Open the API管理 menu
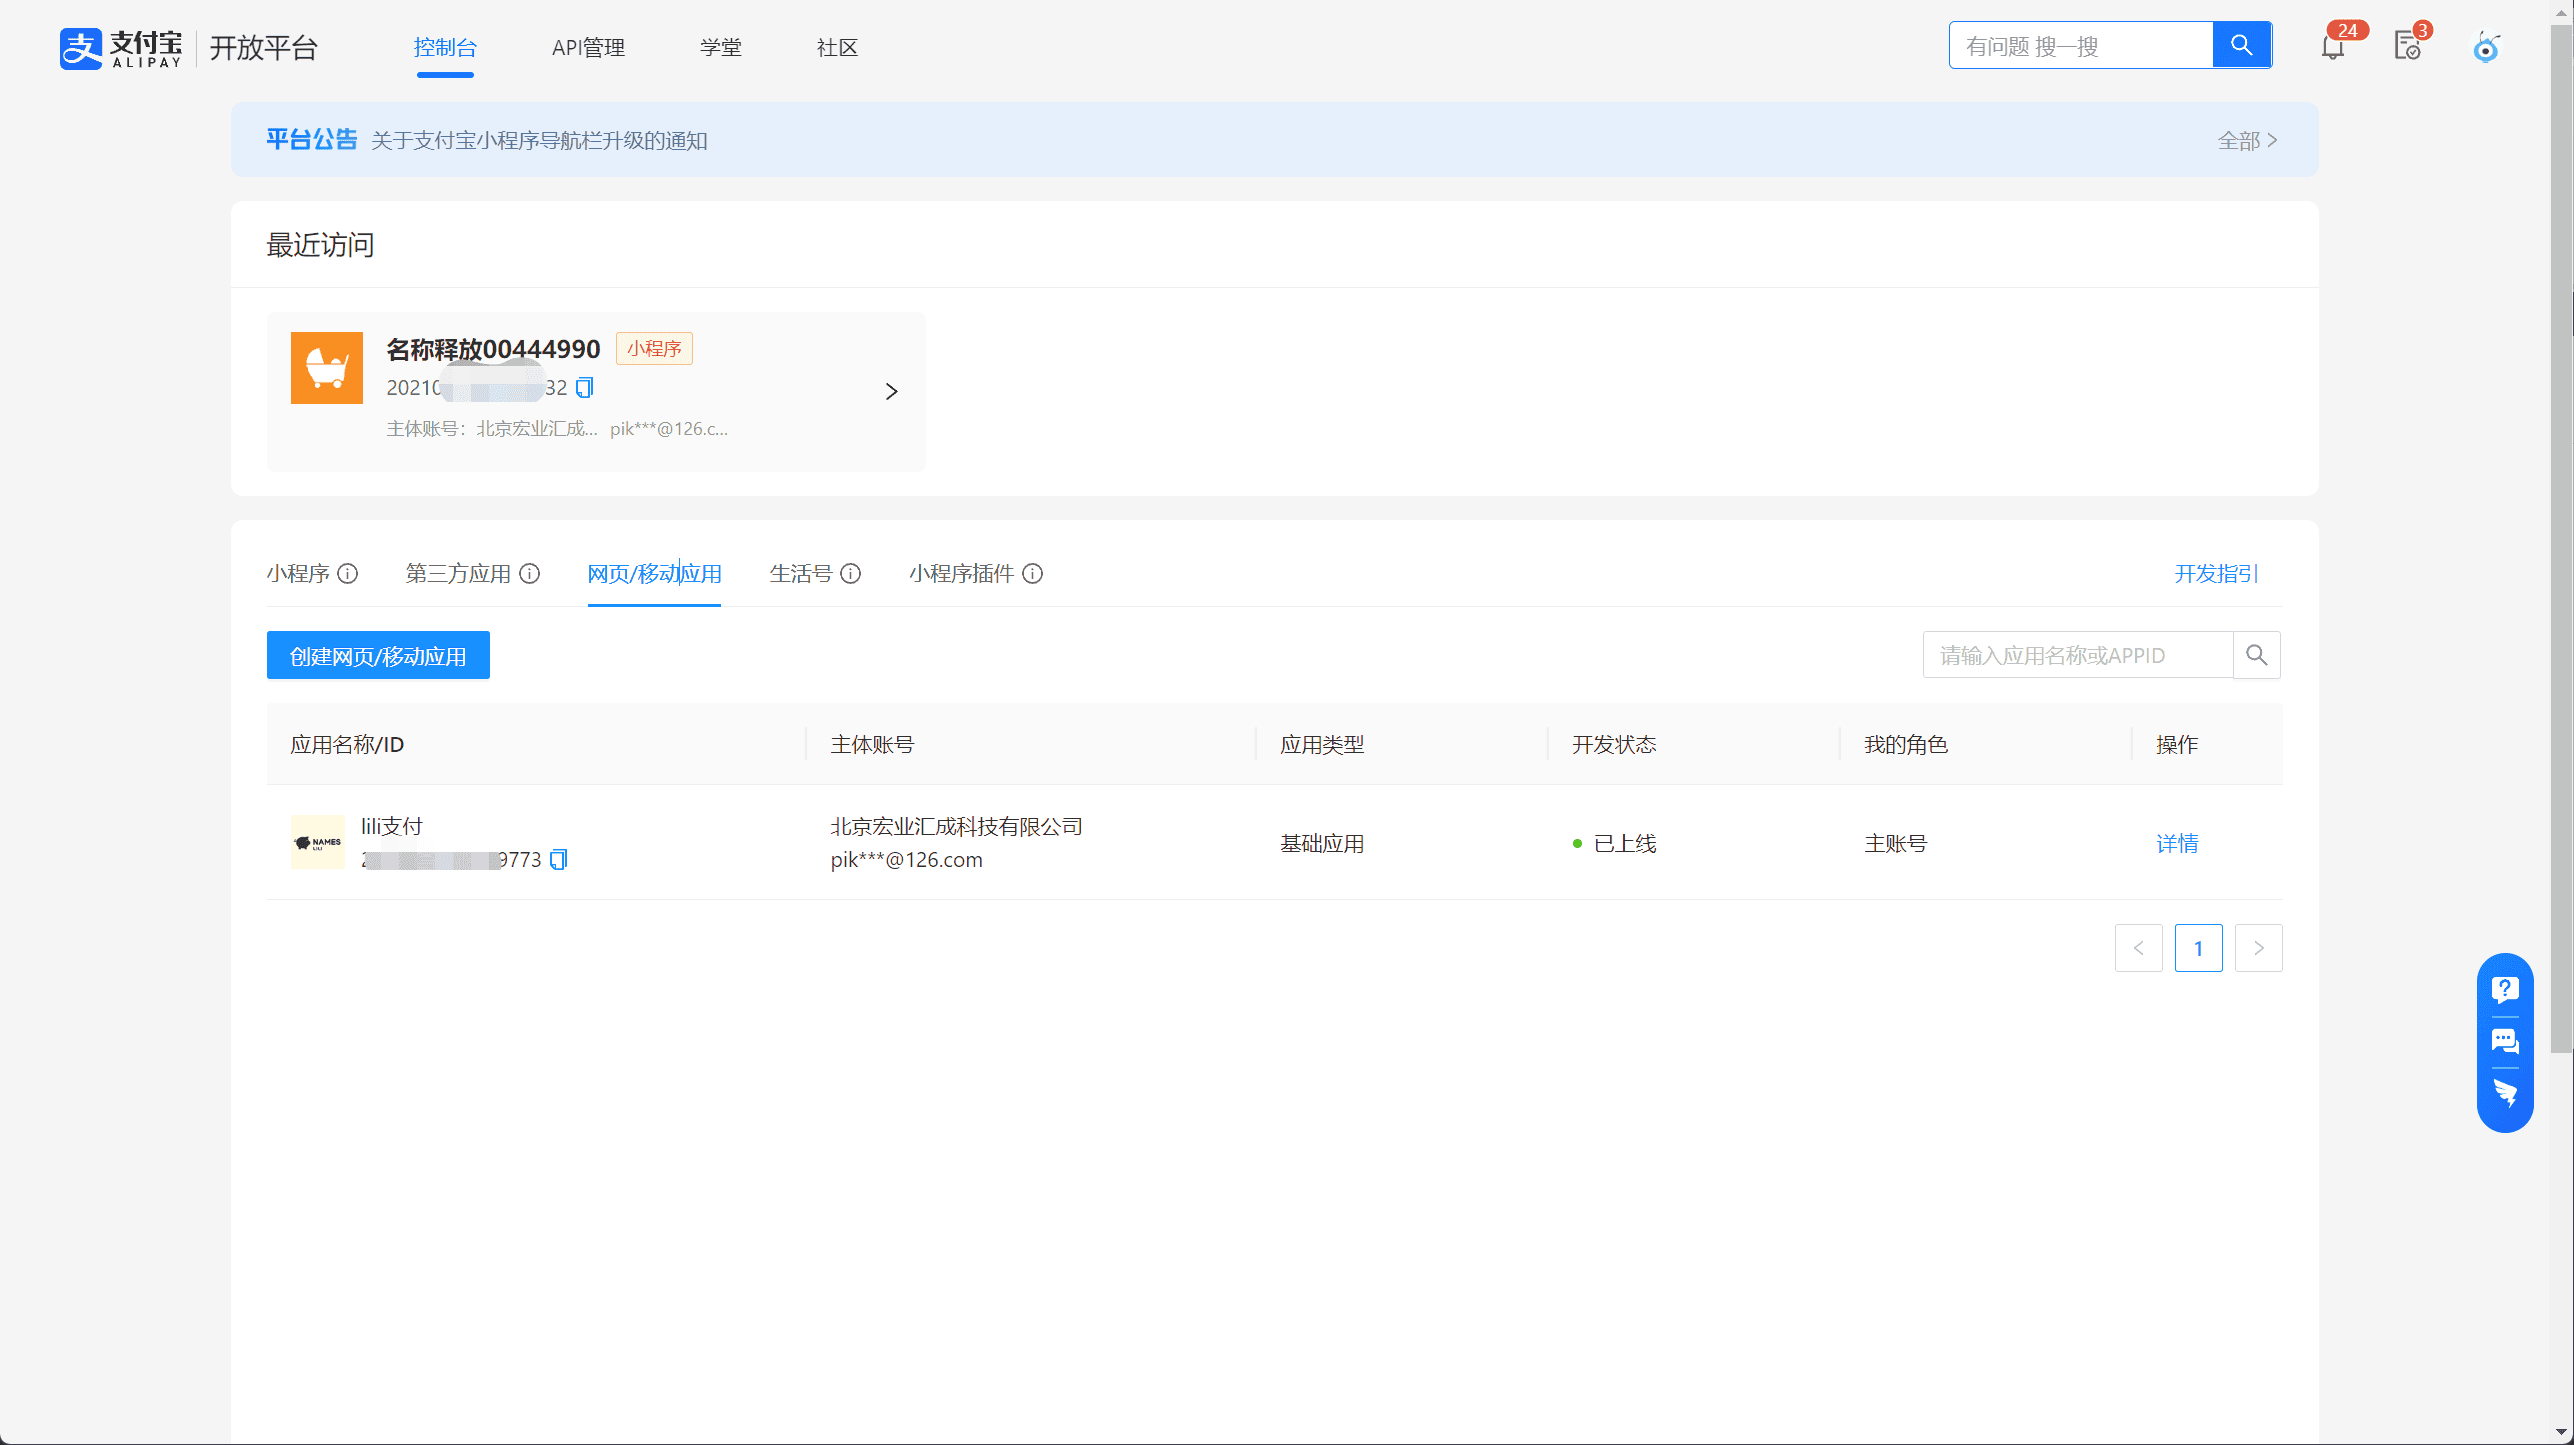The image size is (2574, 1445). pos(588,47)
